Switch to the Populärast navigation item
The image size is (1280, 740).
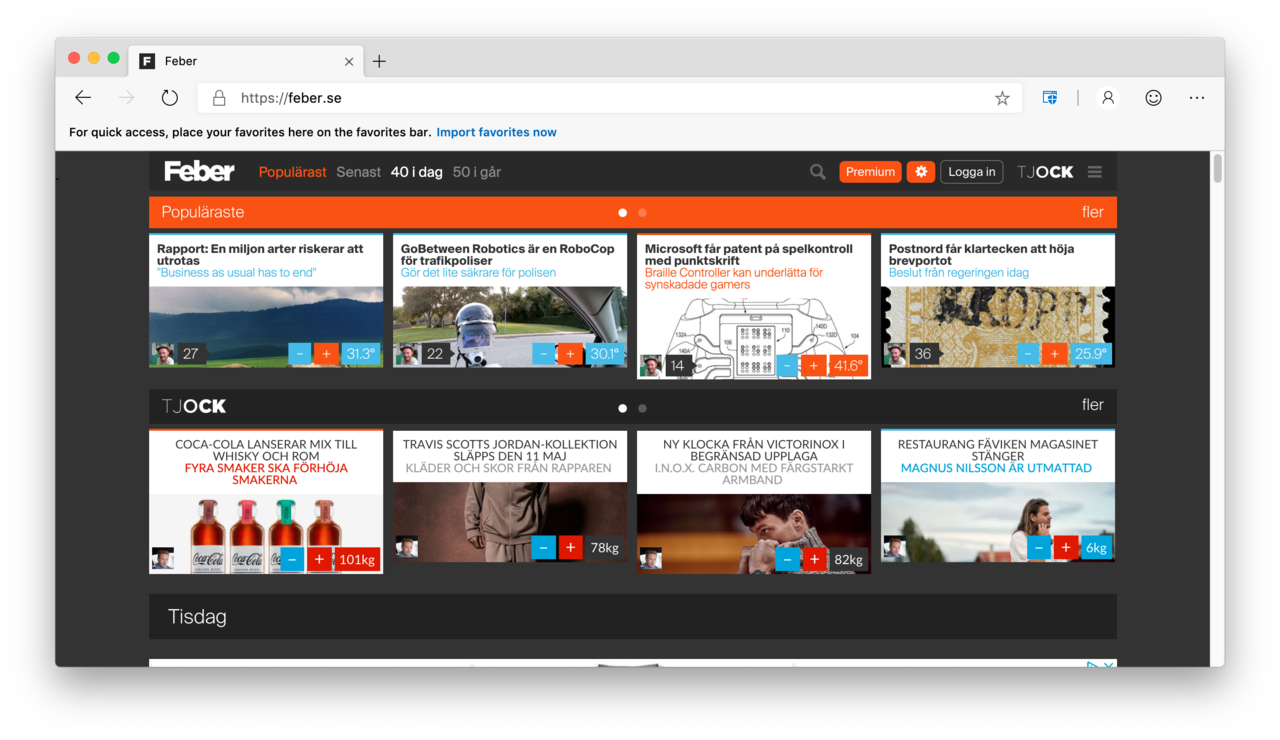point(292,171)
